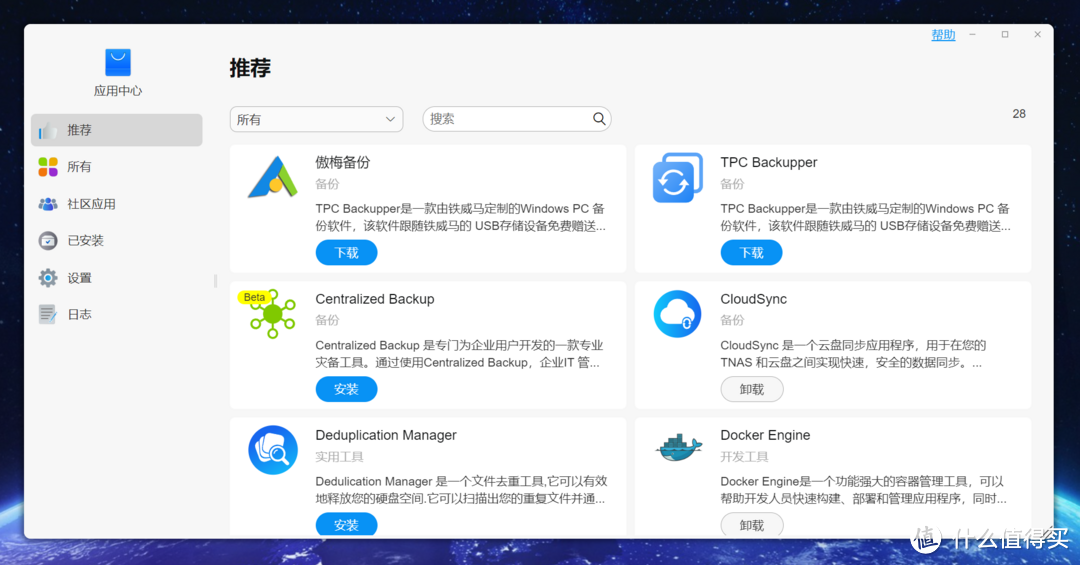
Task: Click the 应用中心 shopping bag logo
Action: [x=118, y=62]
